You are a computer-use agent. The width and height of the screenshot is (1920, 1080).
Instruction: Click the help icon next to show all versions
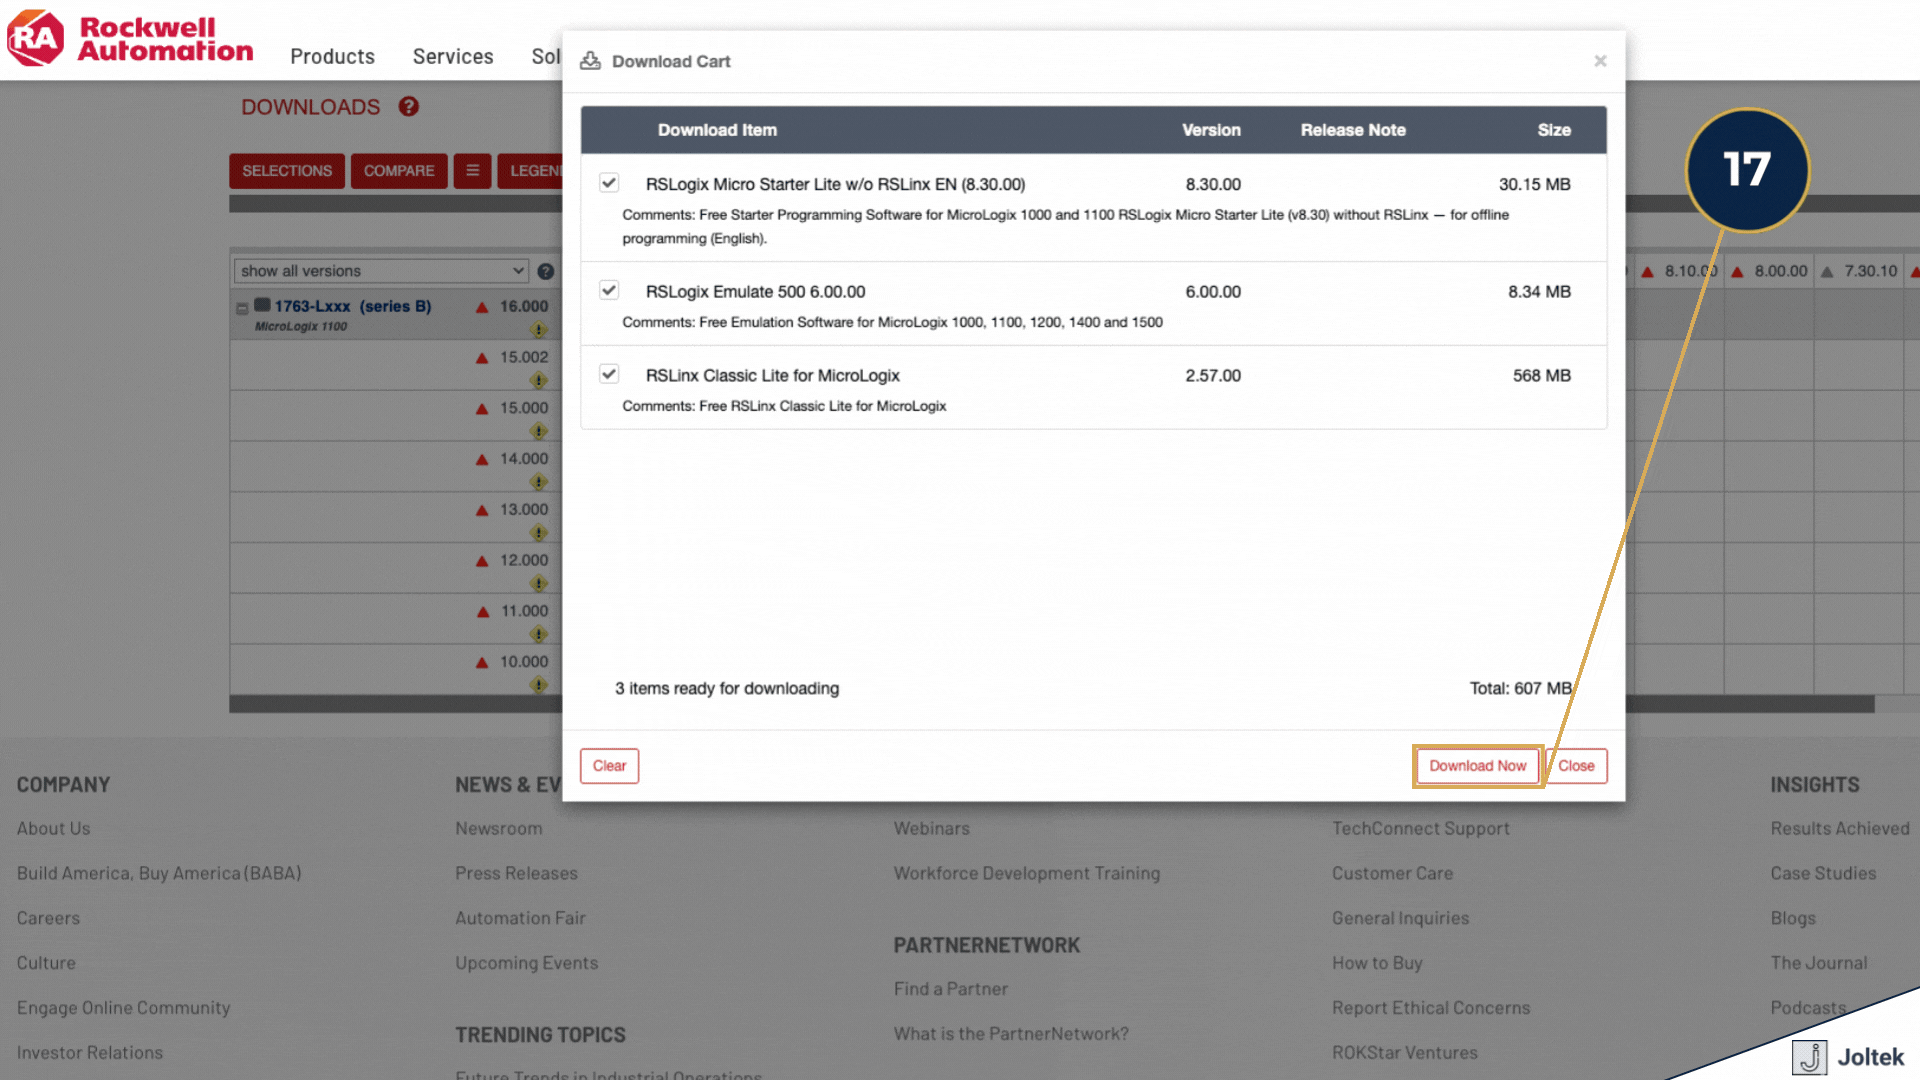(x=545, y=271)
